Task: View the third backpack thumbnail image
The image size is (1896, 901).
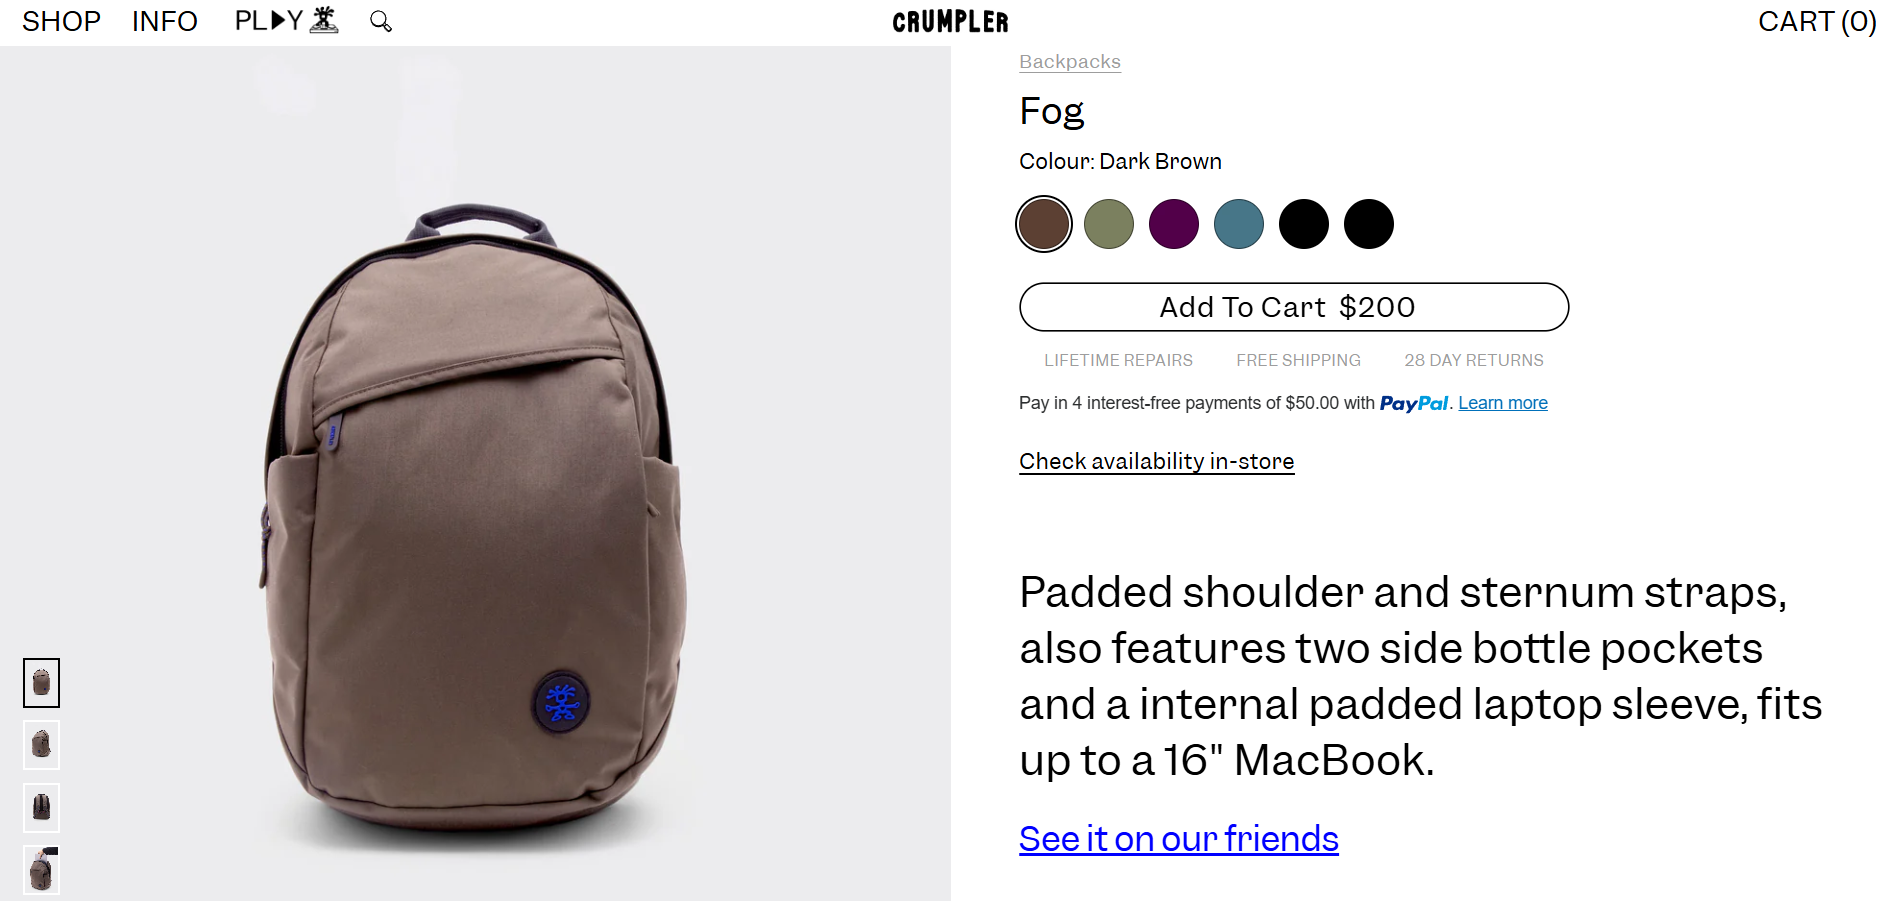Action: click(x=42, y=808)
